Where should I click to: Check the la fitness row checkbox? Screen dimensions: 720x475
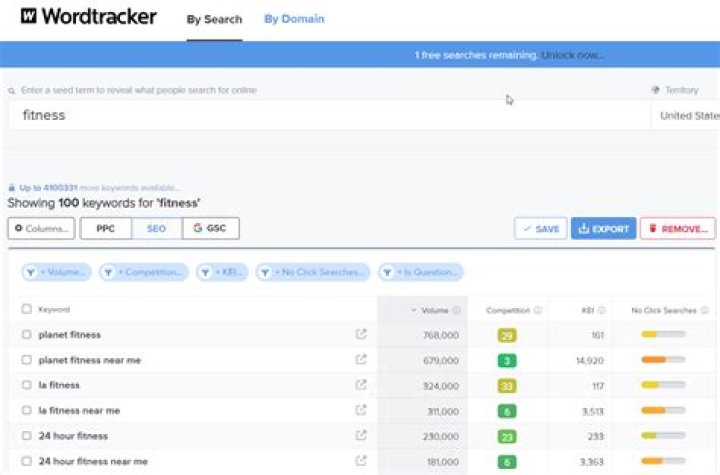click(x=27, y=385)
